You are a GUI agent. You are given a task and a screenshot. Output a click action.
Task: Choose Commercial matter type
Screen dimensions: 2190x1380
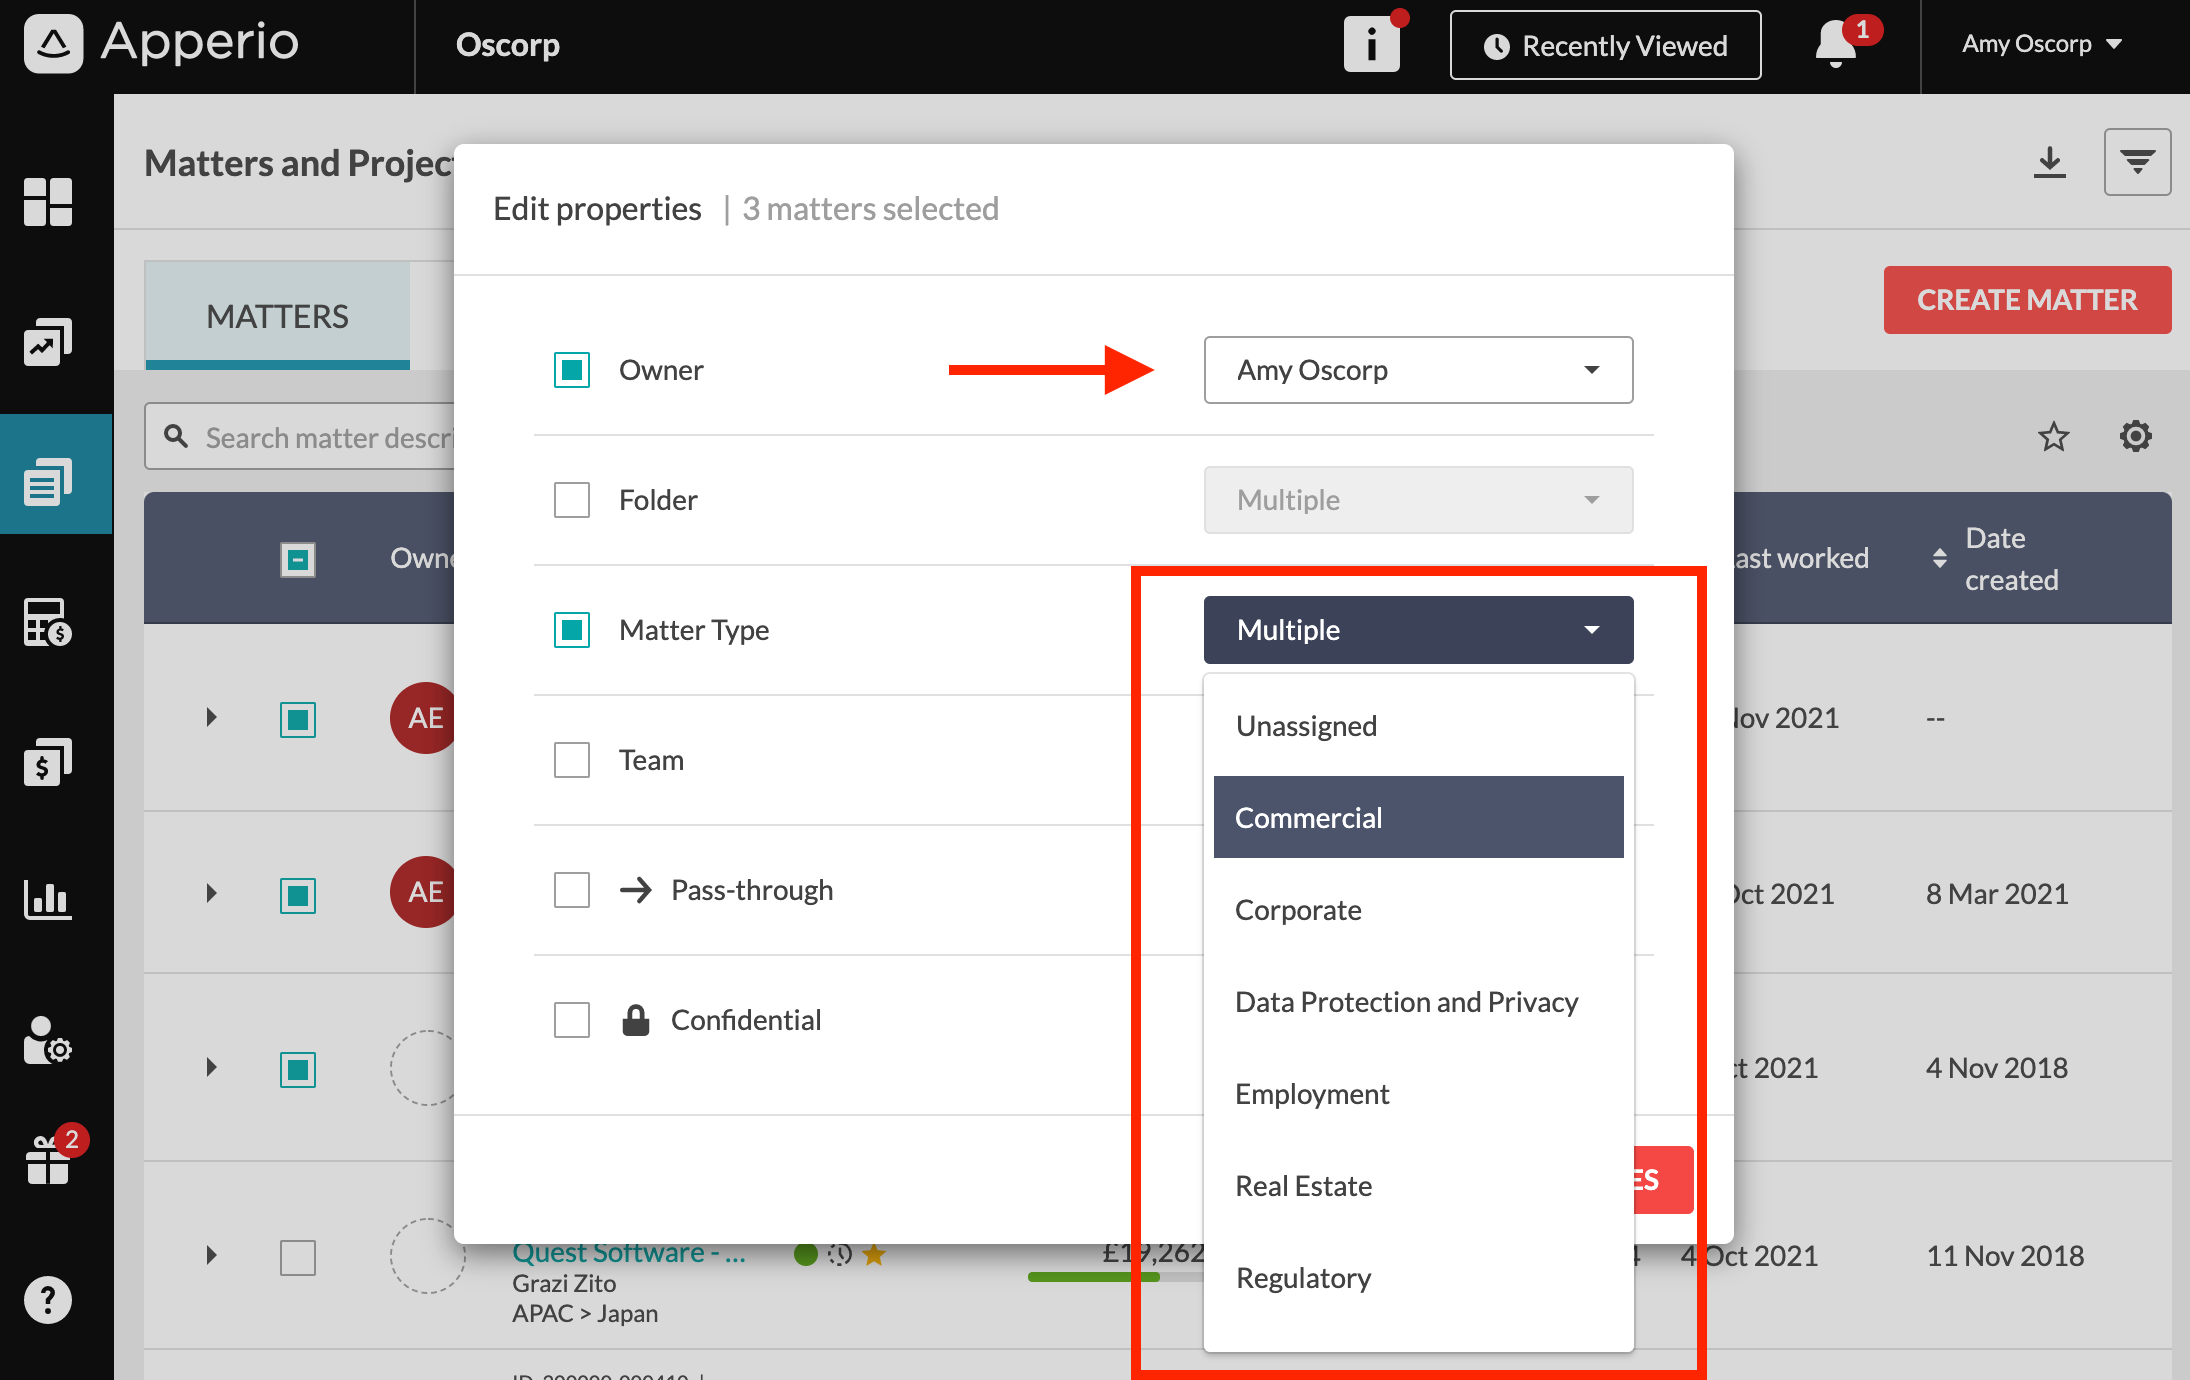tap(1418, 817)
